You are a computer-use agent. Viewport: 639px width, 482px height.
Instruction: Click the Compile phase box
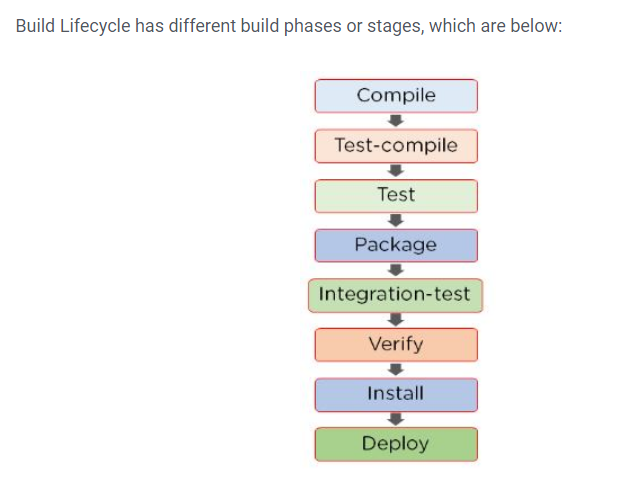pos(396,96)
